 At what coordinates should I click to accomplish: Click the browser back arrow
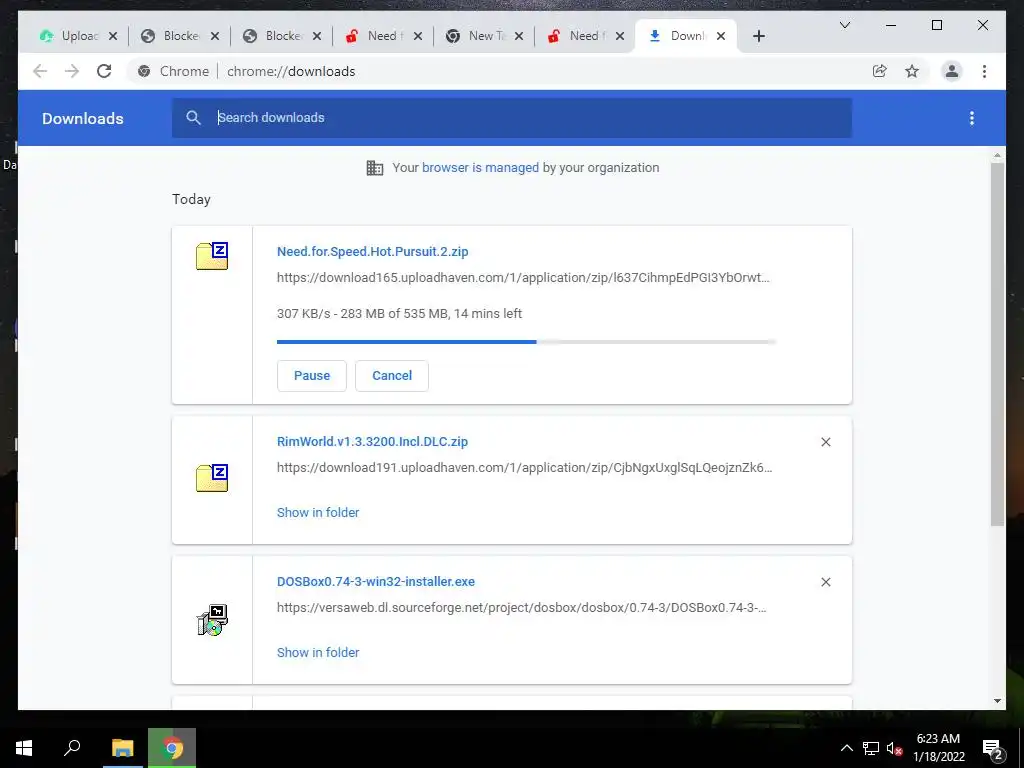click(x=40, y=71)
